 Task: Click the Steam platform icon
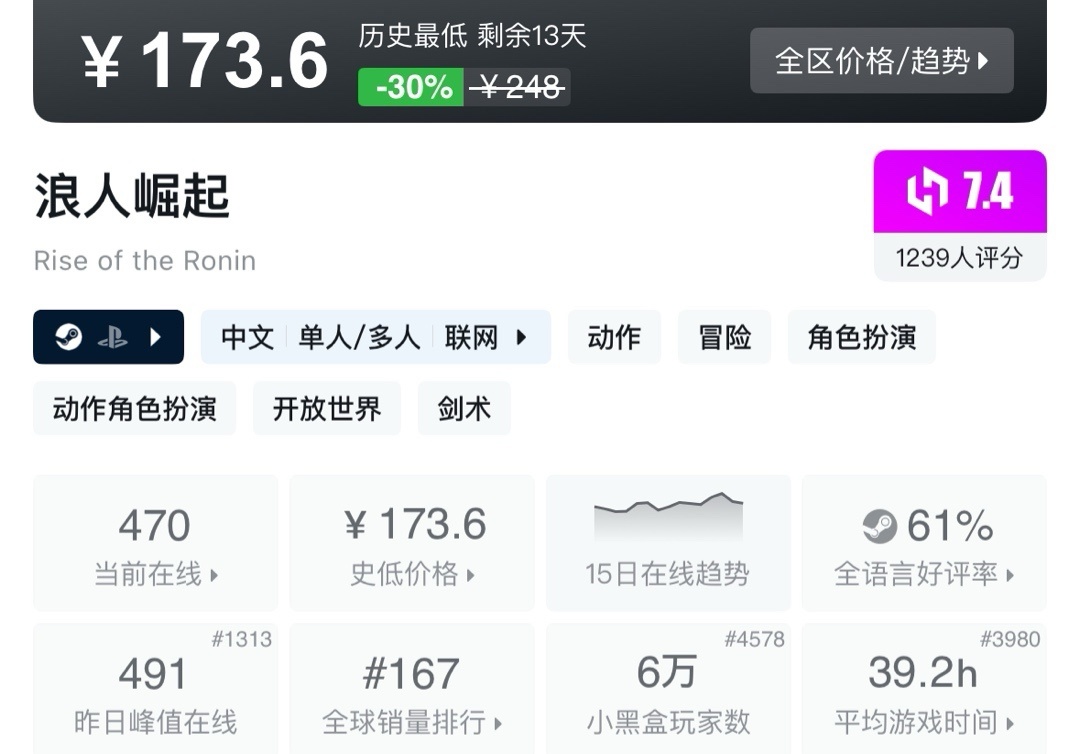[69, 337]
